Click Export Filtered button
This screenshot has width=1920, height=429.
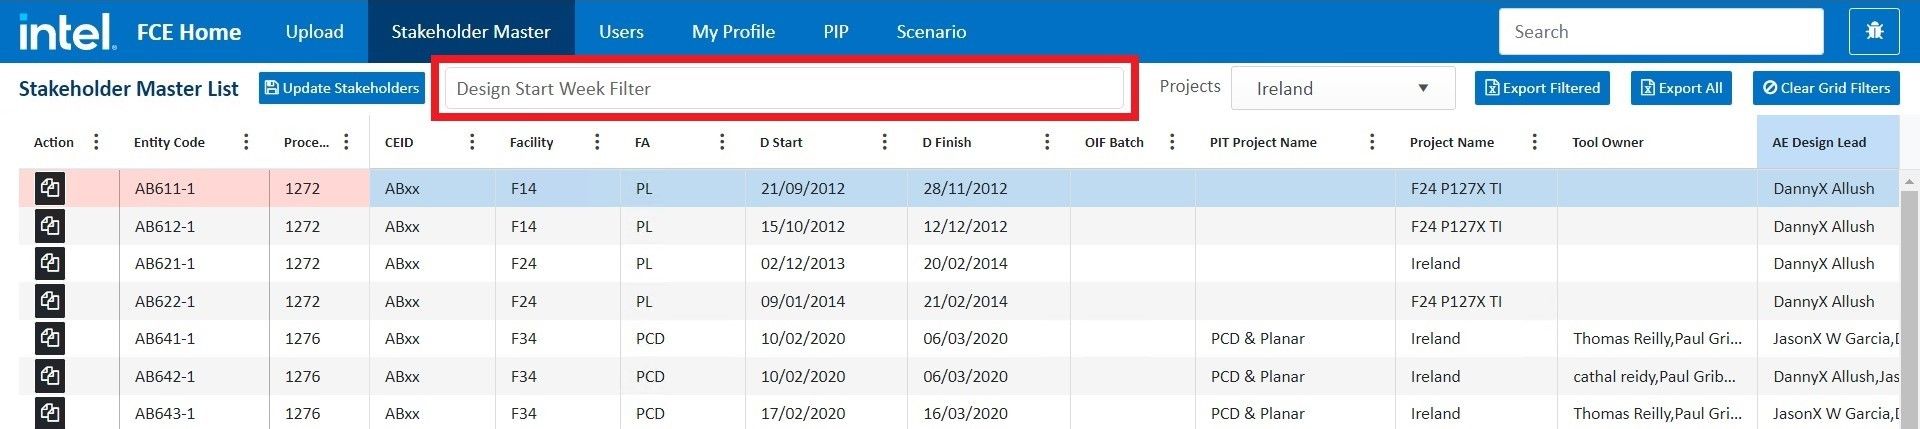pos(1541,88)
